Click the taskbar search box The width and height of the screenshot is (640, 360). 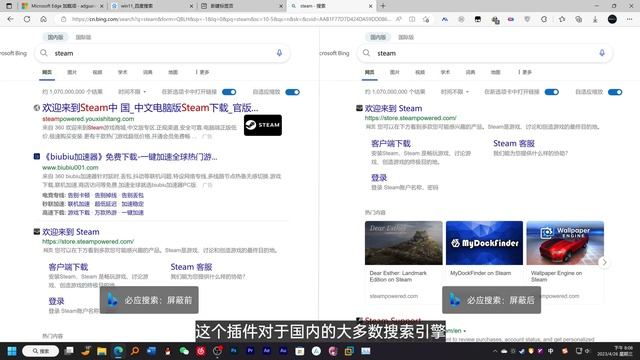click(40, 351)
